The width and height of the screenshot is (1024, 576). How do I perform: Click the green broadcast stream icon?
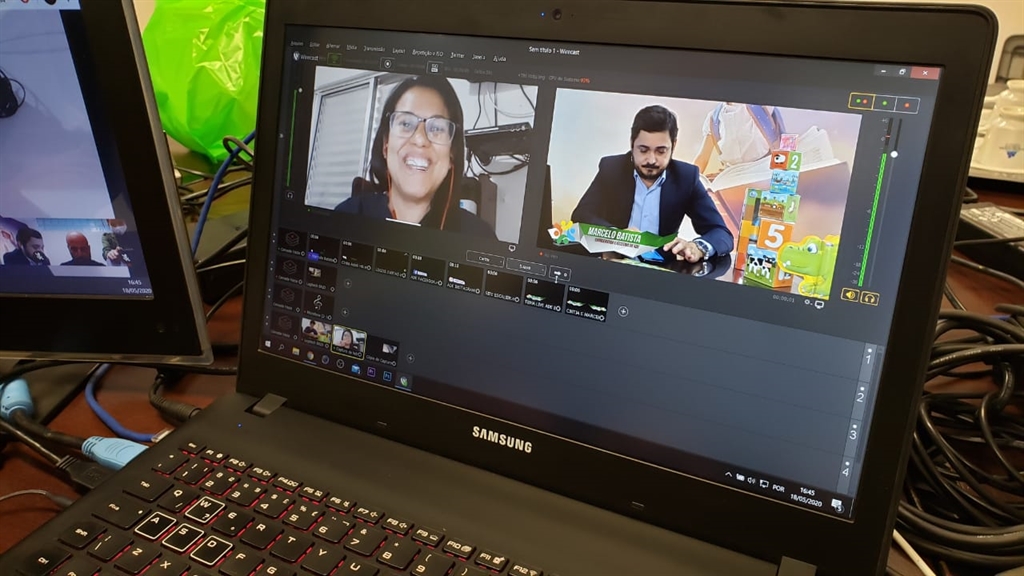(334, 59)
